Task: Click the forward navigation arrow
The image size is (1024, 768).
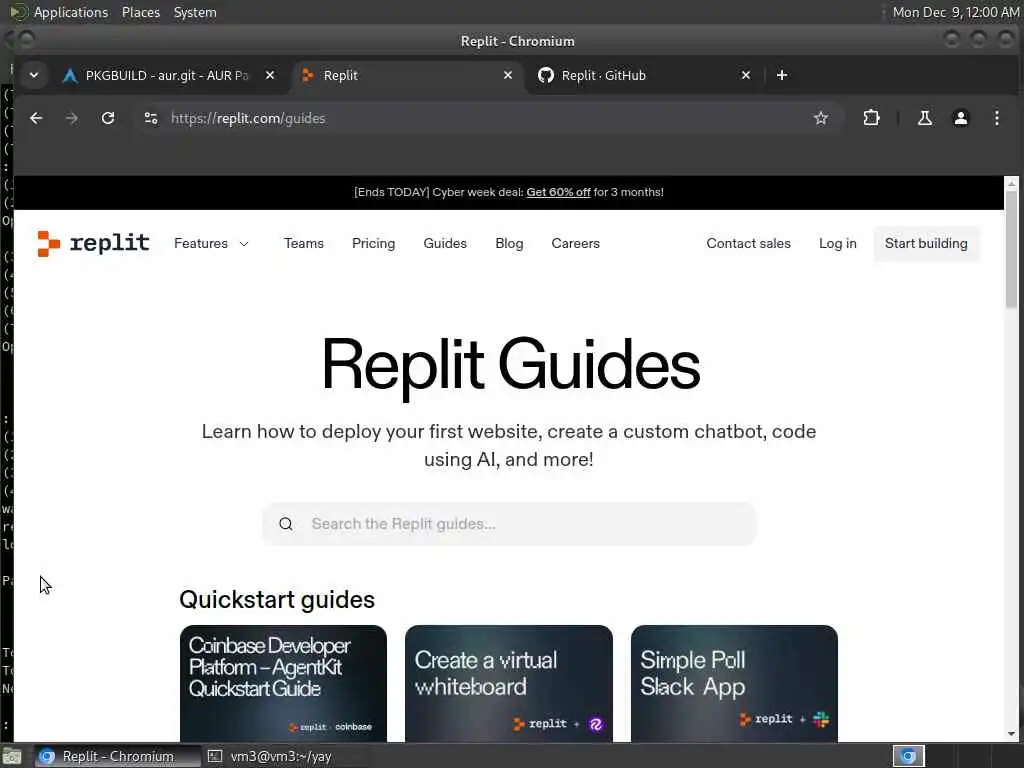Action: coord(72,118)
